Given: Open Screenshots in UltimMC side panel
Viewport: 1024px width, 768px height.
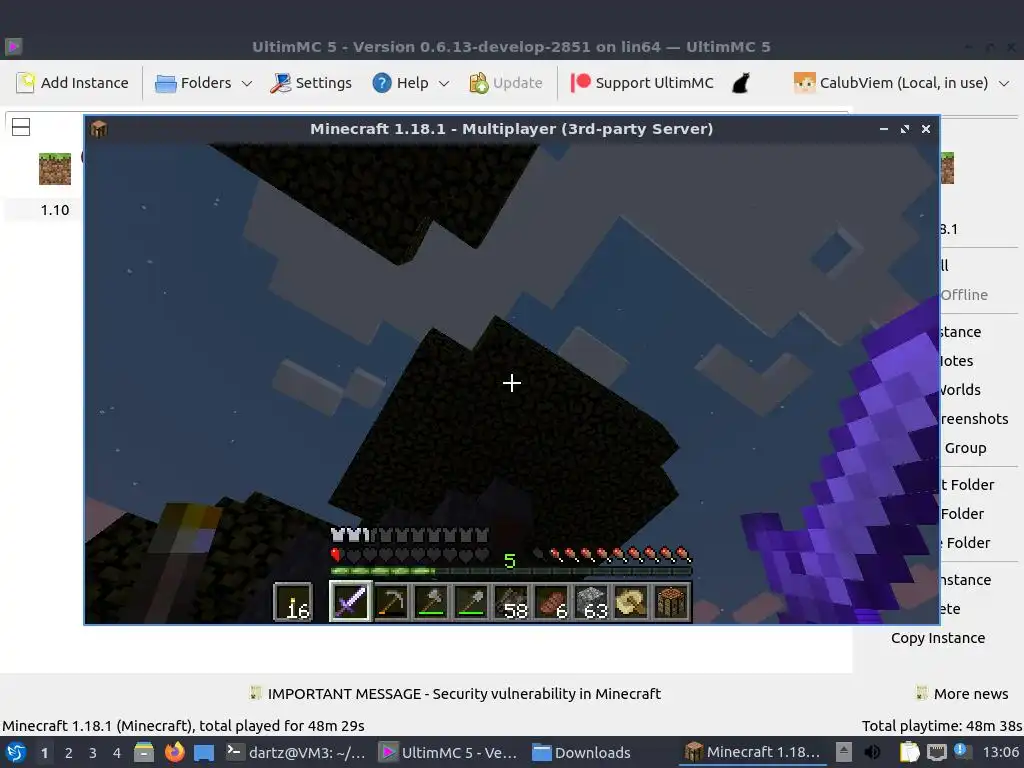Looking at the screenshot, I should 974,419.
